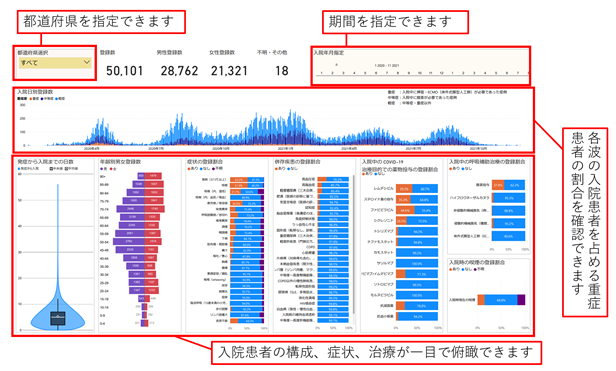Select the 登録数 total value 50,101
Viewport: 616px width, 371px height.
tap(125, 71)
